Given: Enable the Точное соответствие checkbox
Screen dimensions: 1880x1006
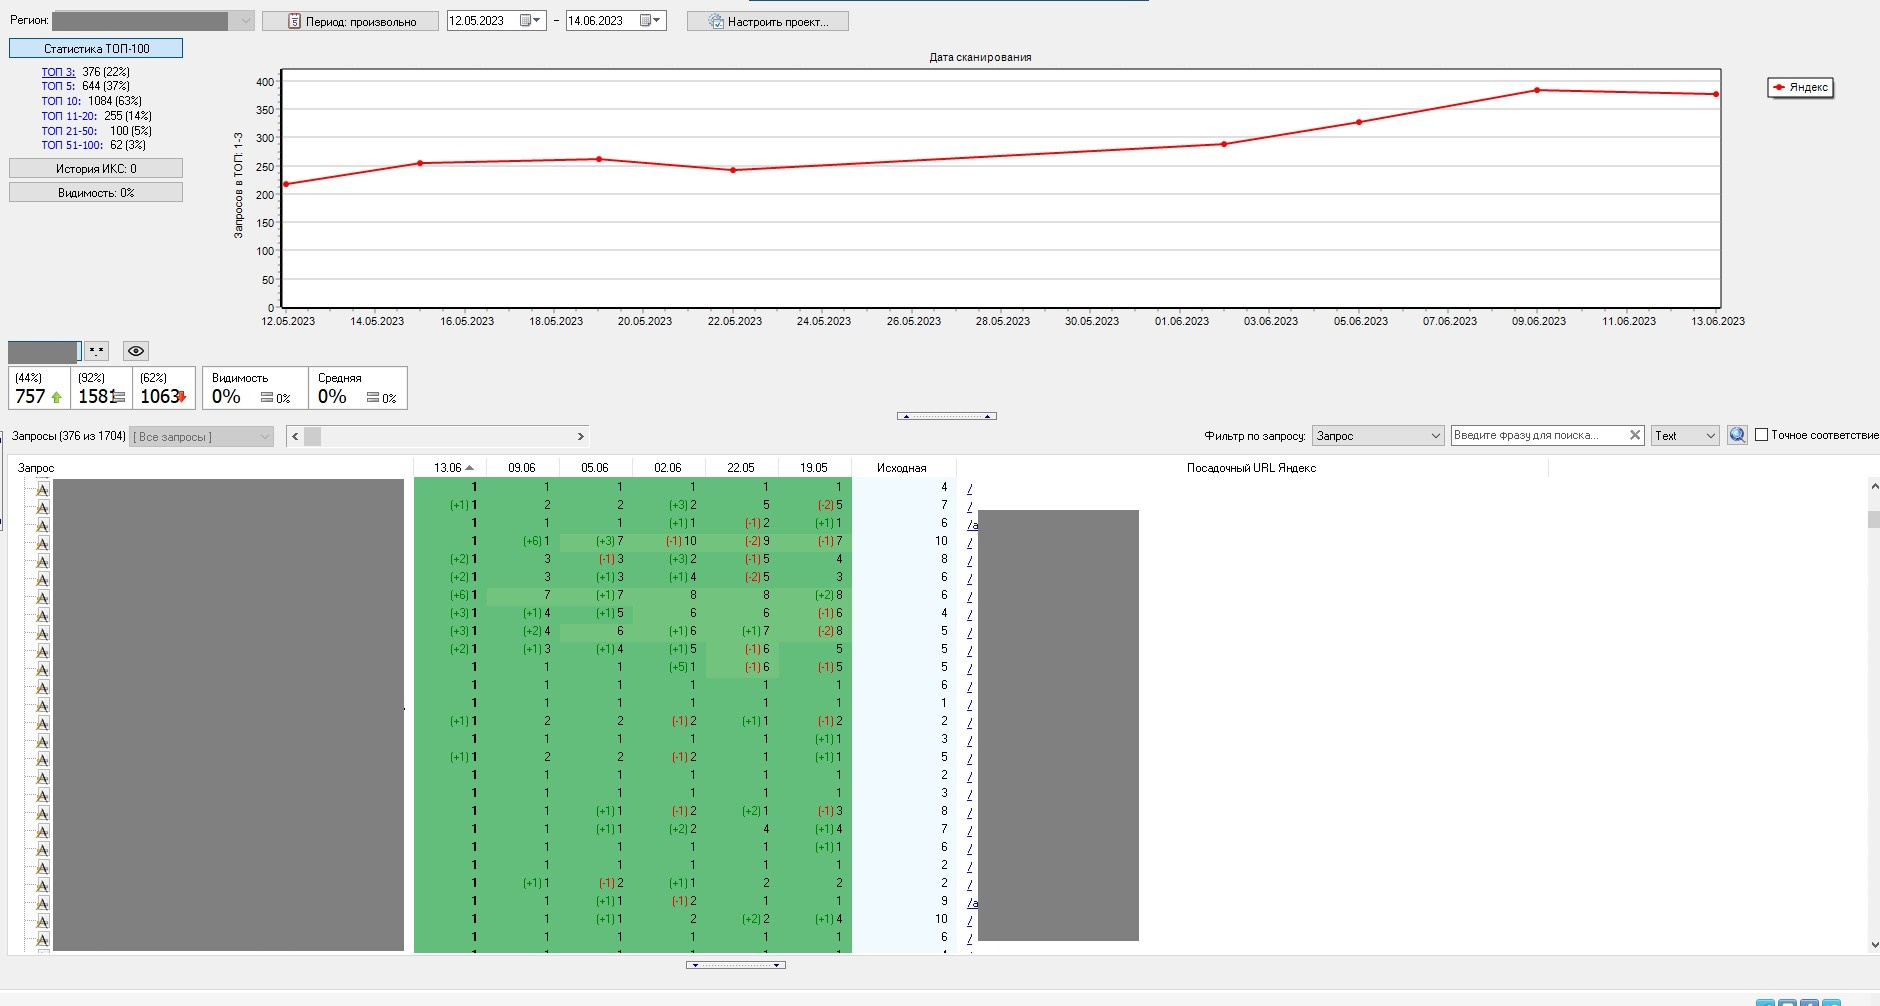Looking at the screenshot, I should [x=1762, y=435].
